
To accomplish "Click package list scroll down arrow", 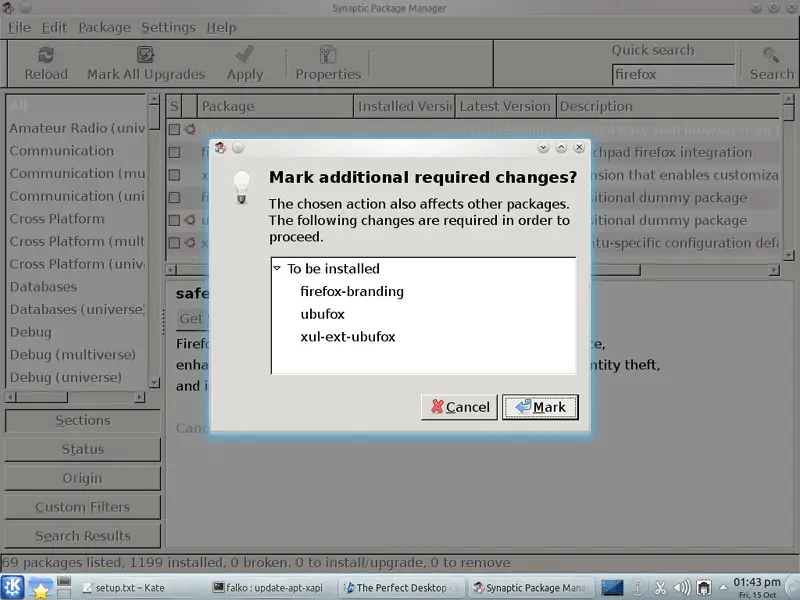I will [x=788, y=255].
